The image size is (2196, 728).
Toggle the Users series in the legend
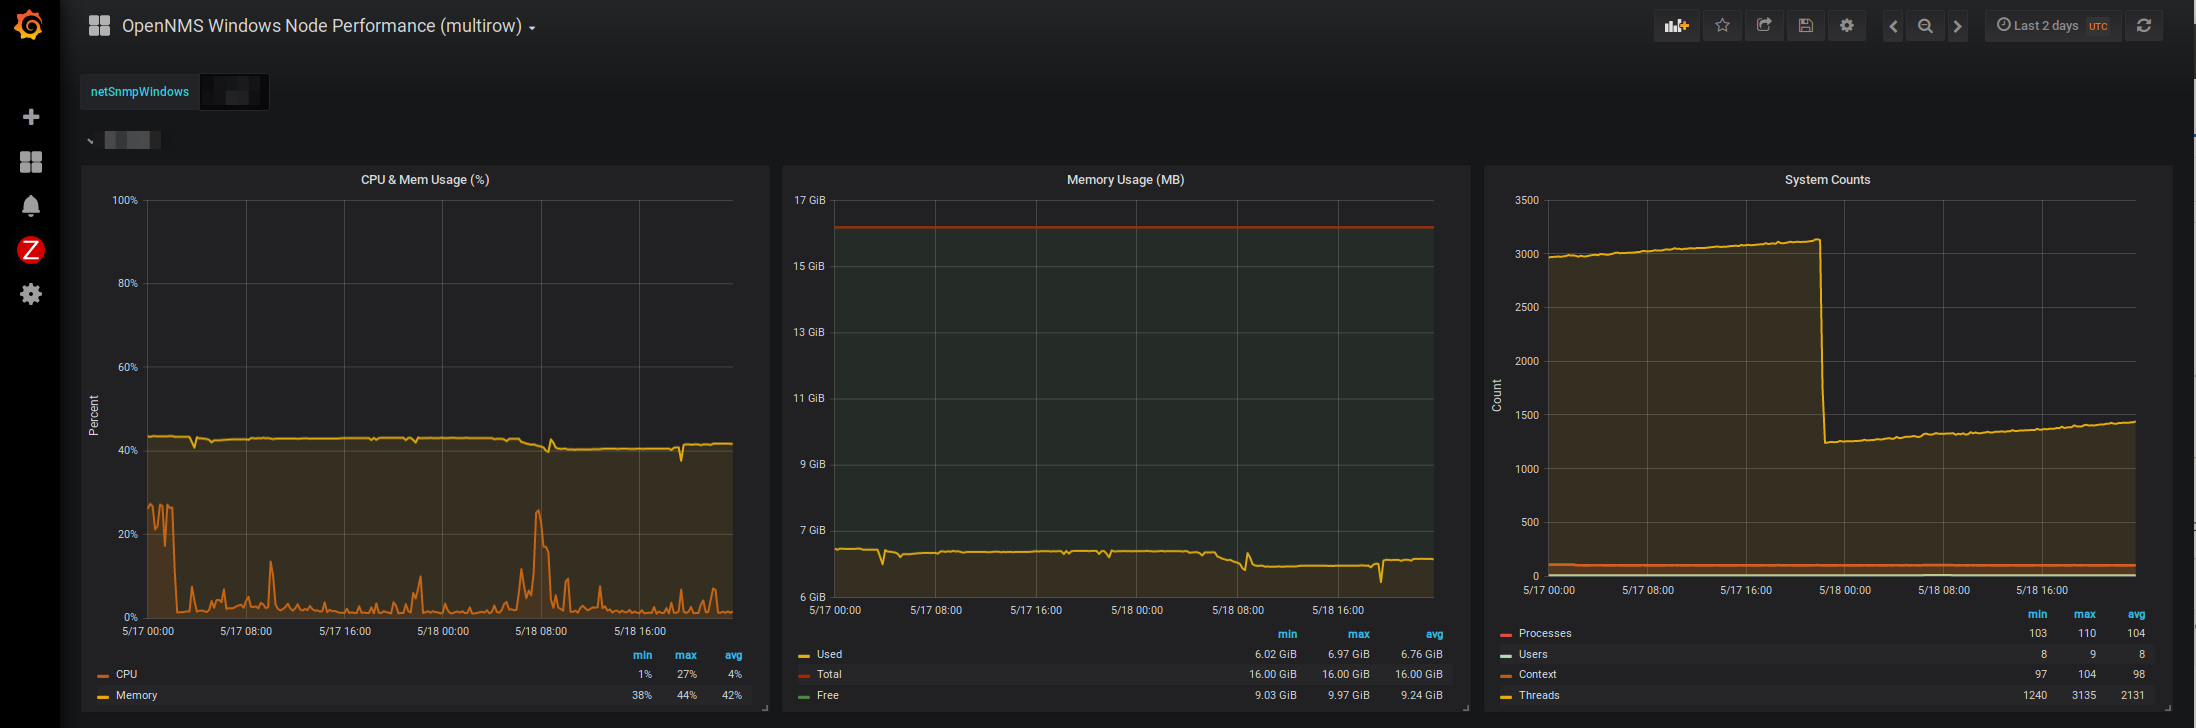point(1533,655)
